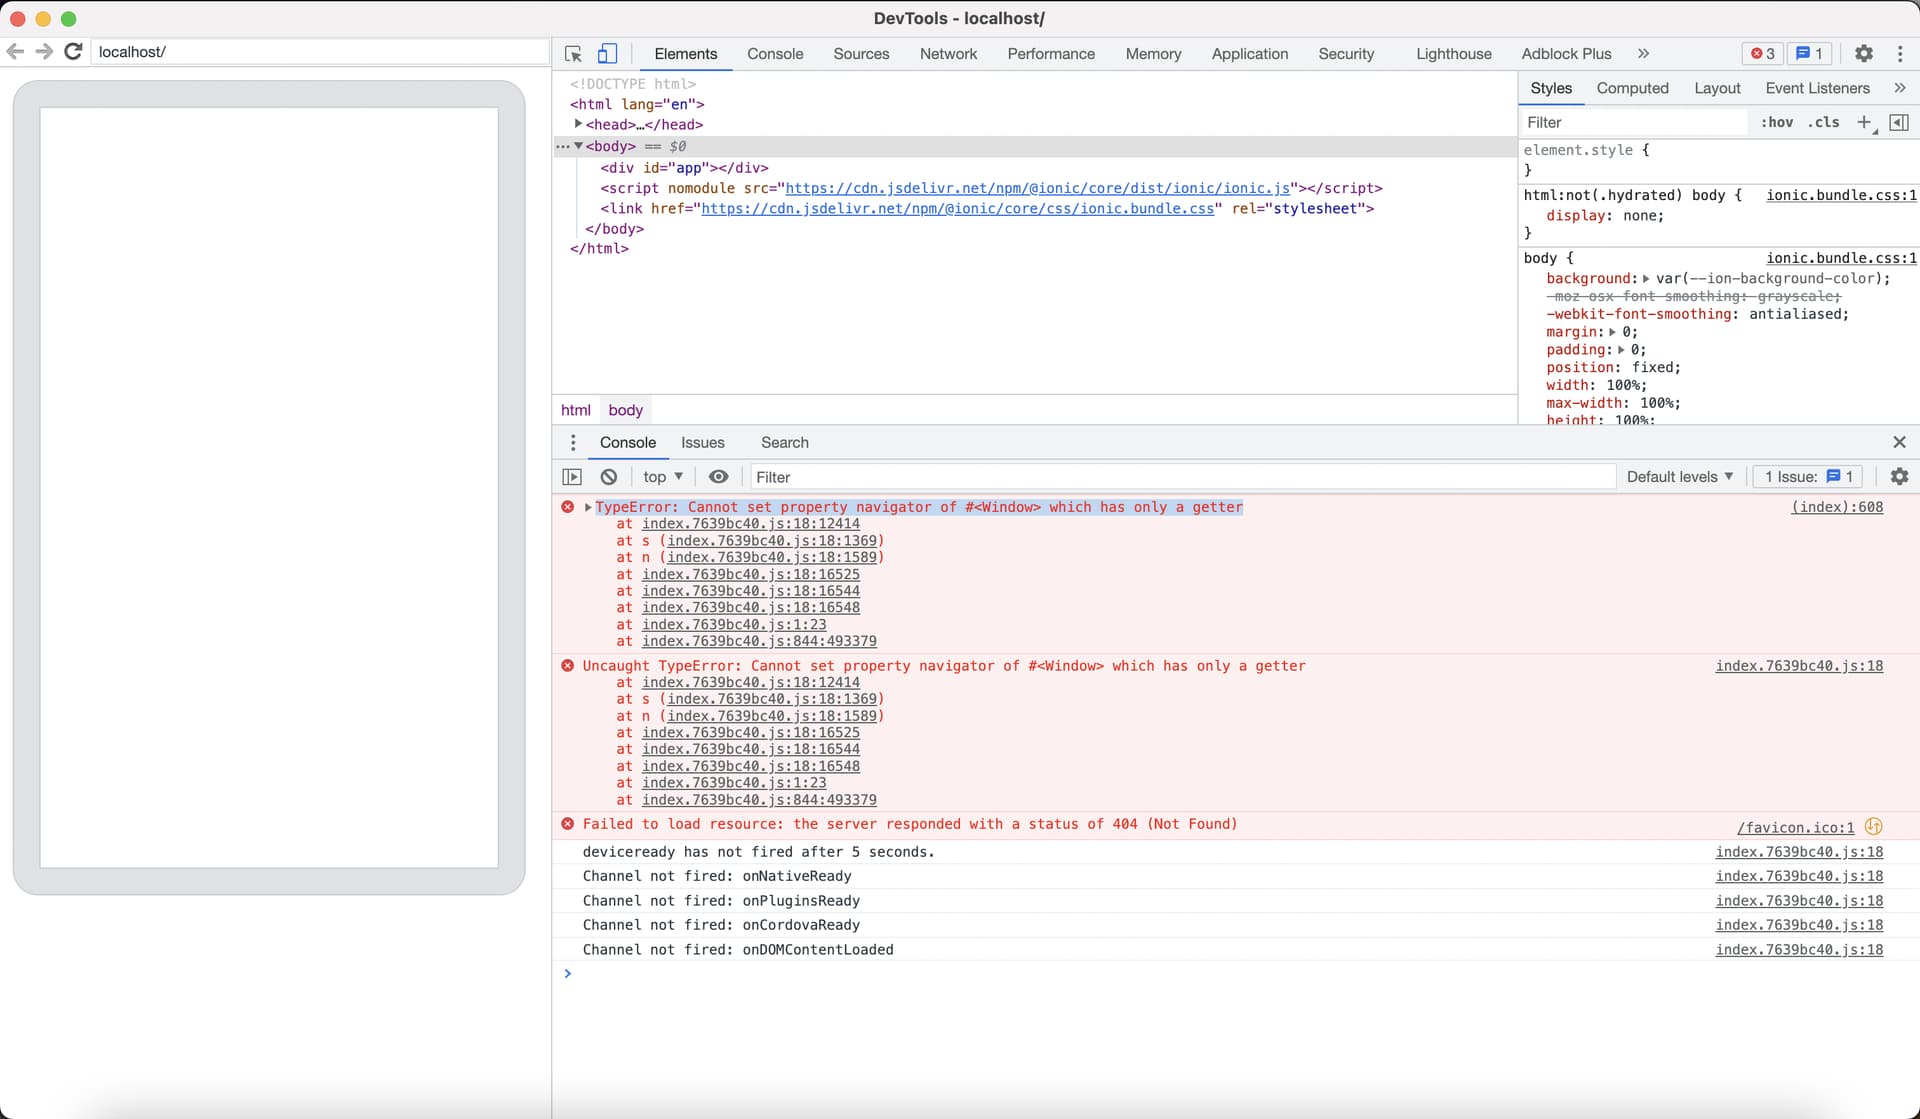Create a live expression with the eye icon
This screenshot has height=1119, width=1920.
718,477
